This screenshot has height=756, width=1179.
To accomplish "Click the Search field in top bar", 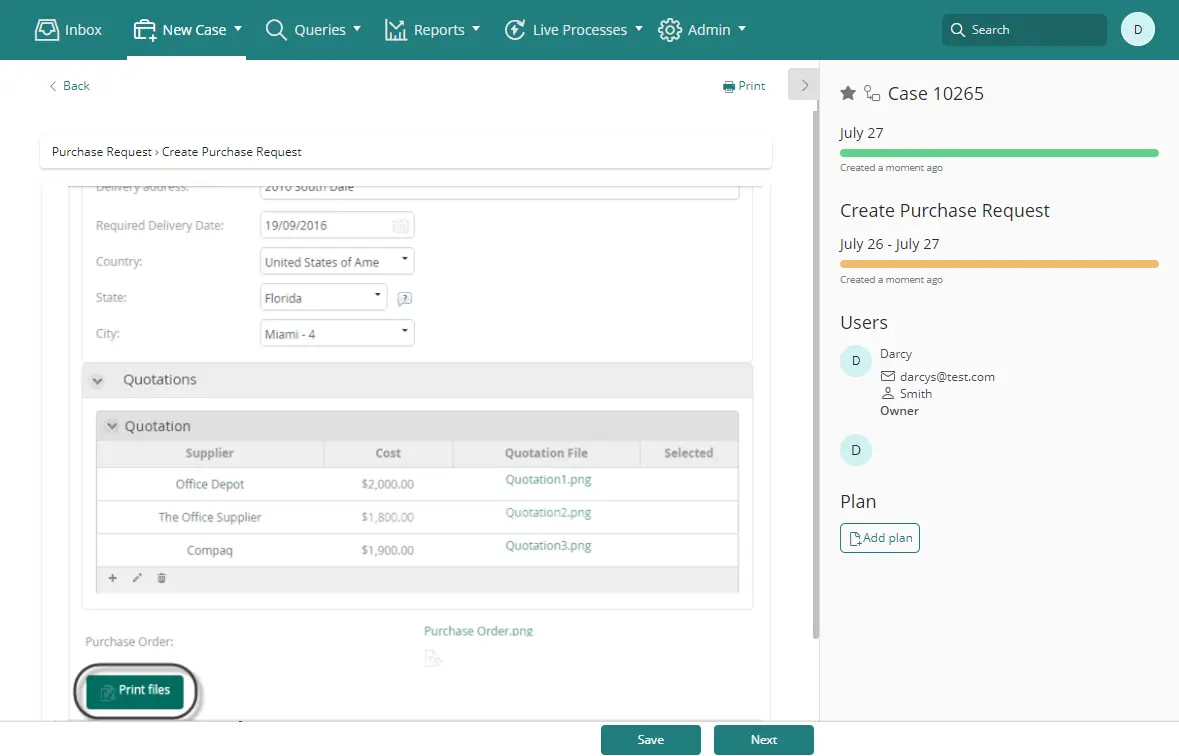I will [x=1024, y=30].
